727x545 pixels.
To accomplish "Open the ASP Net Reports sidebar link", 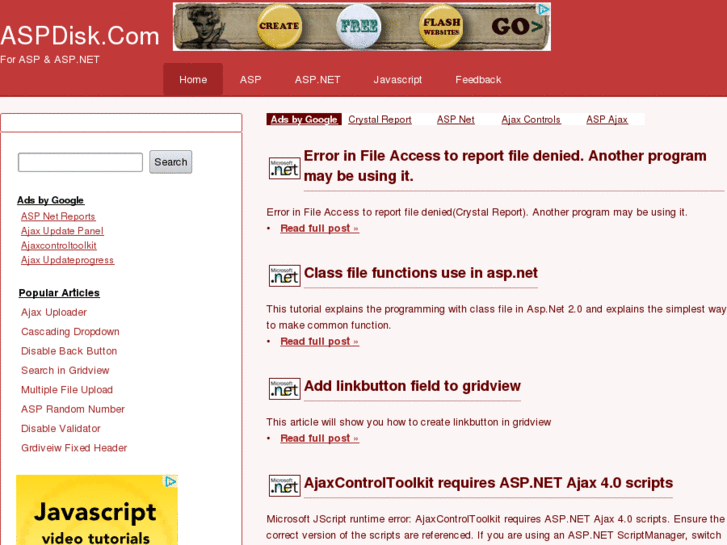I will [58, 217].
